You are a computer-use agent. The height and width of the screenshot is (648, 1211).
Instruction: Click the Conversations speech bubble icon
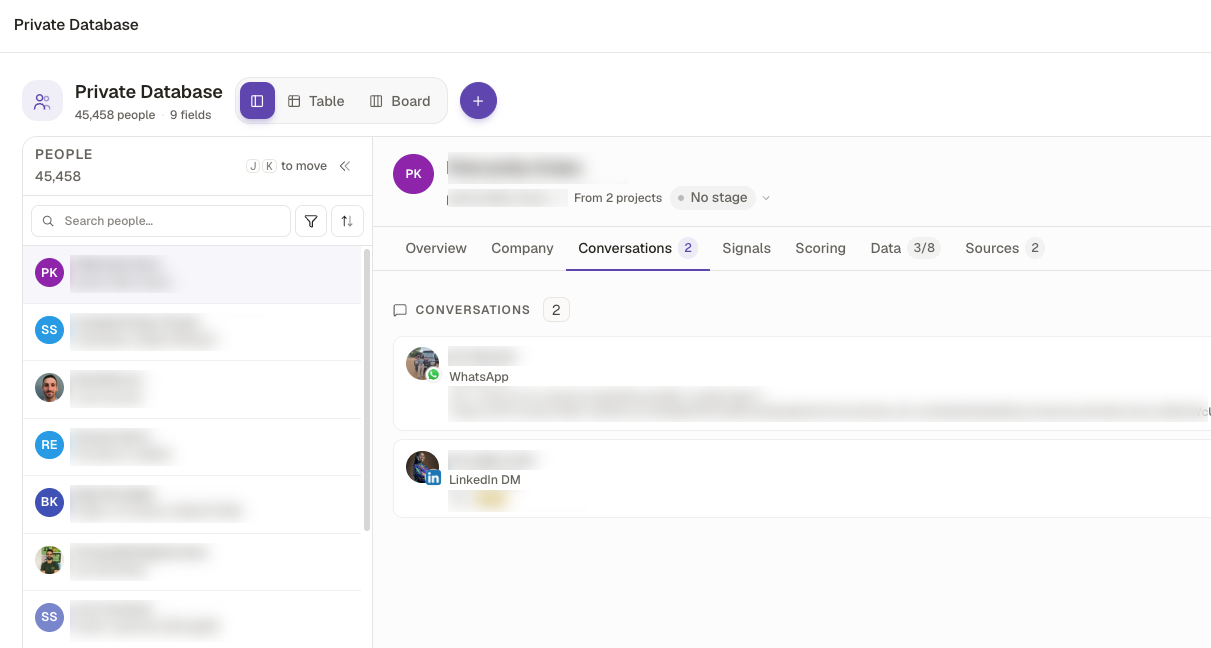(400, 310)
